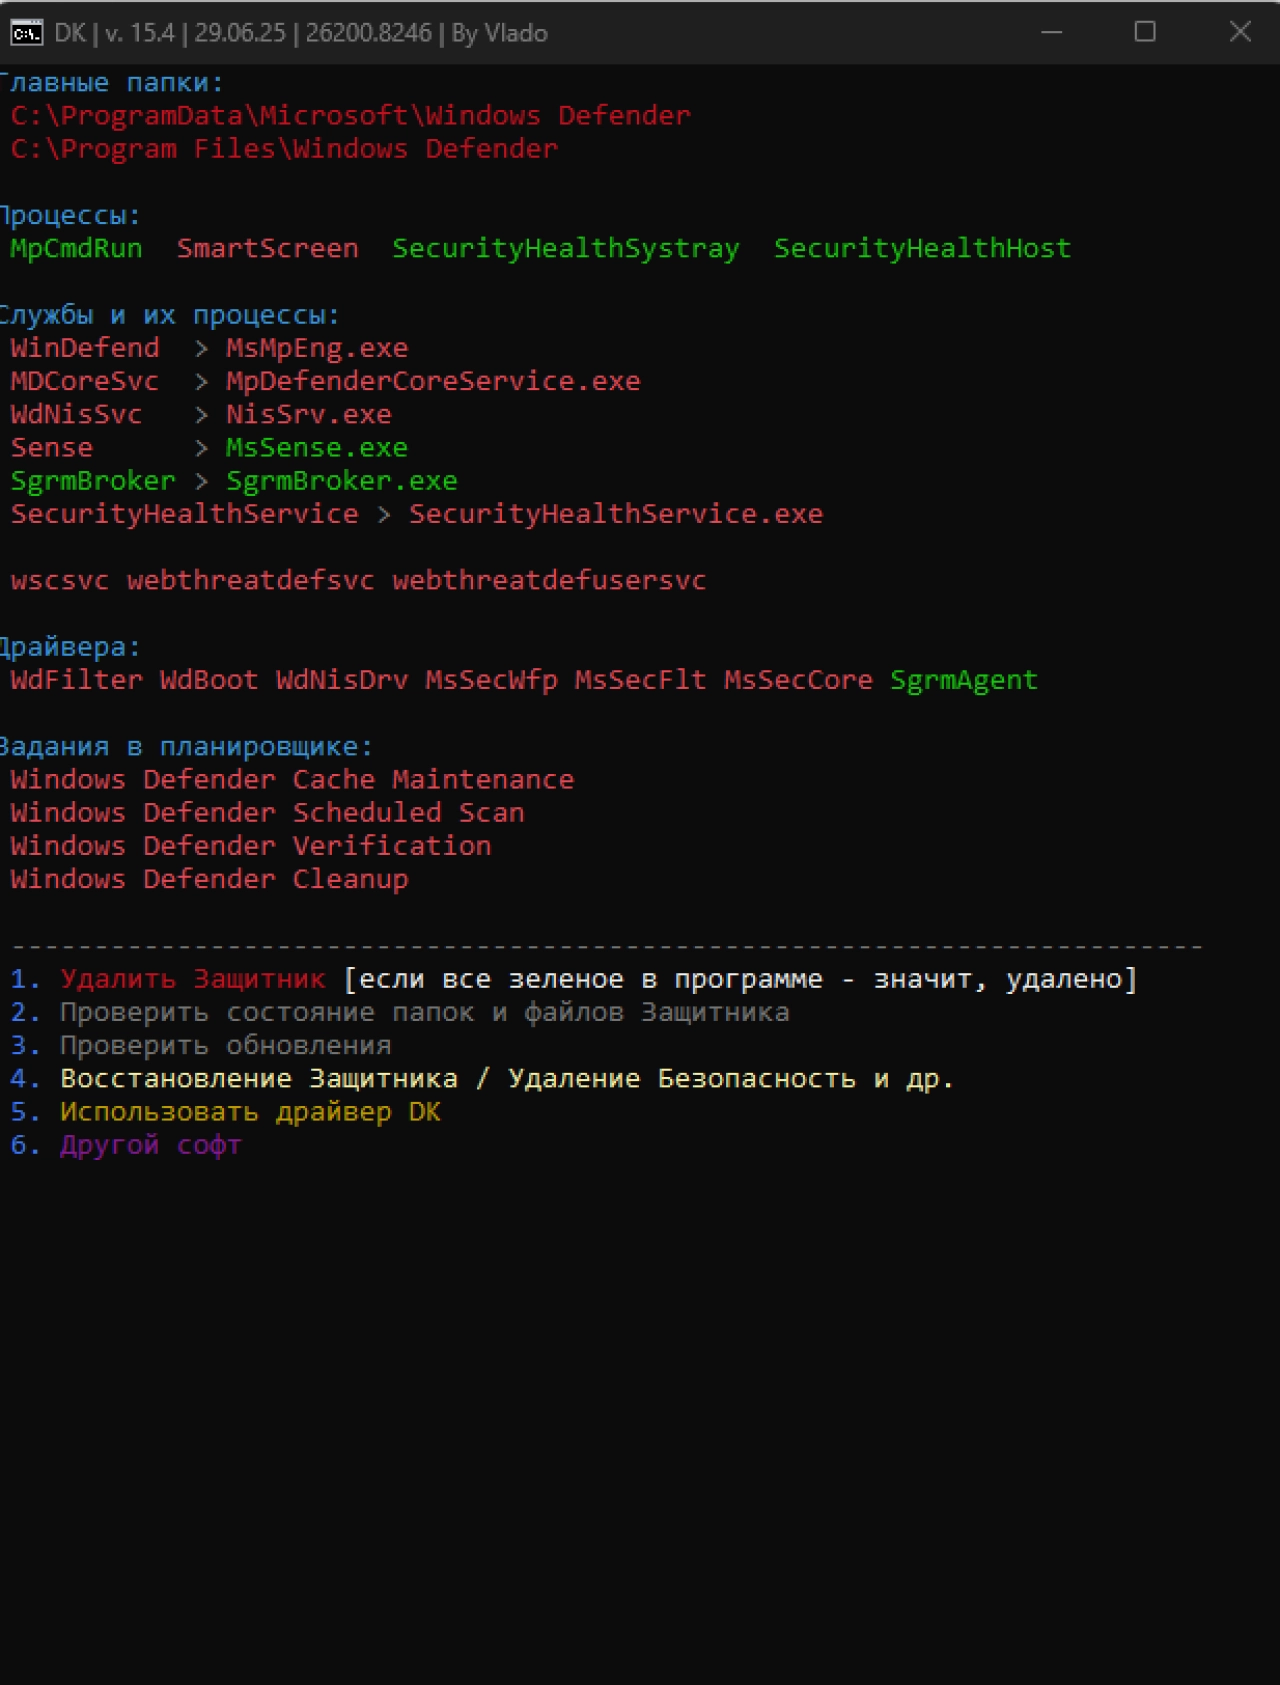Screen dimensions: 1280x1685
Task: Click 'Windows Defender Cleanup' task
Action: tap(209, 879)
